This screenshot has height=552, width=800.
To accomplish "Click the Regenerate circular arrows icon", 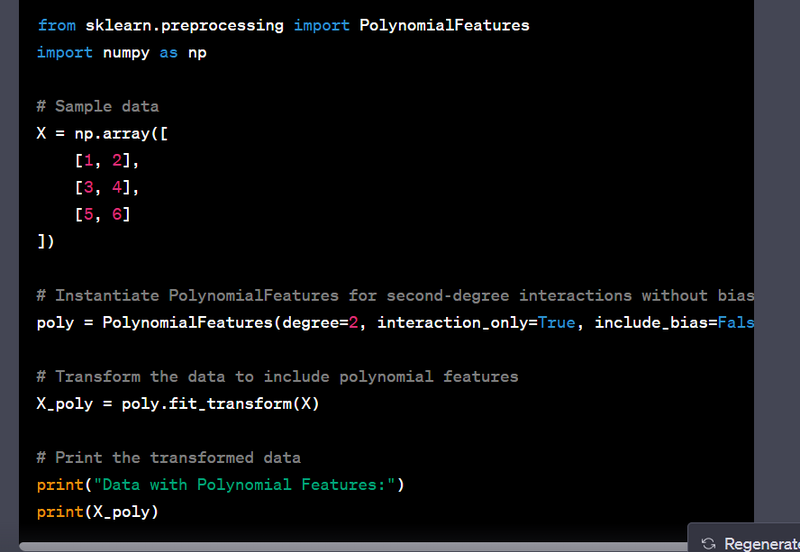I will click(x=709, y=543).
